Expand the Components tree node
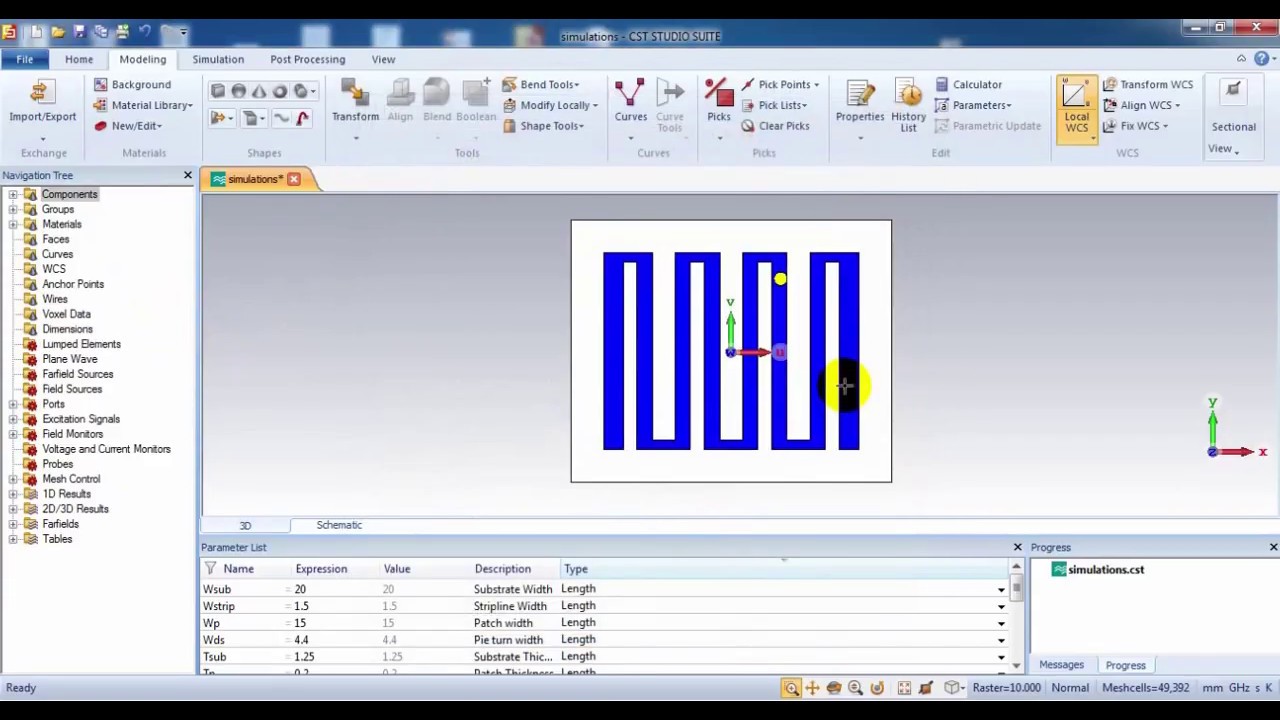Image resolution: width=1280 pixels, height=720 pixels. pyautogui.click(x=13, y=195)
